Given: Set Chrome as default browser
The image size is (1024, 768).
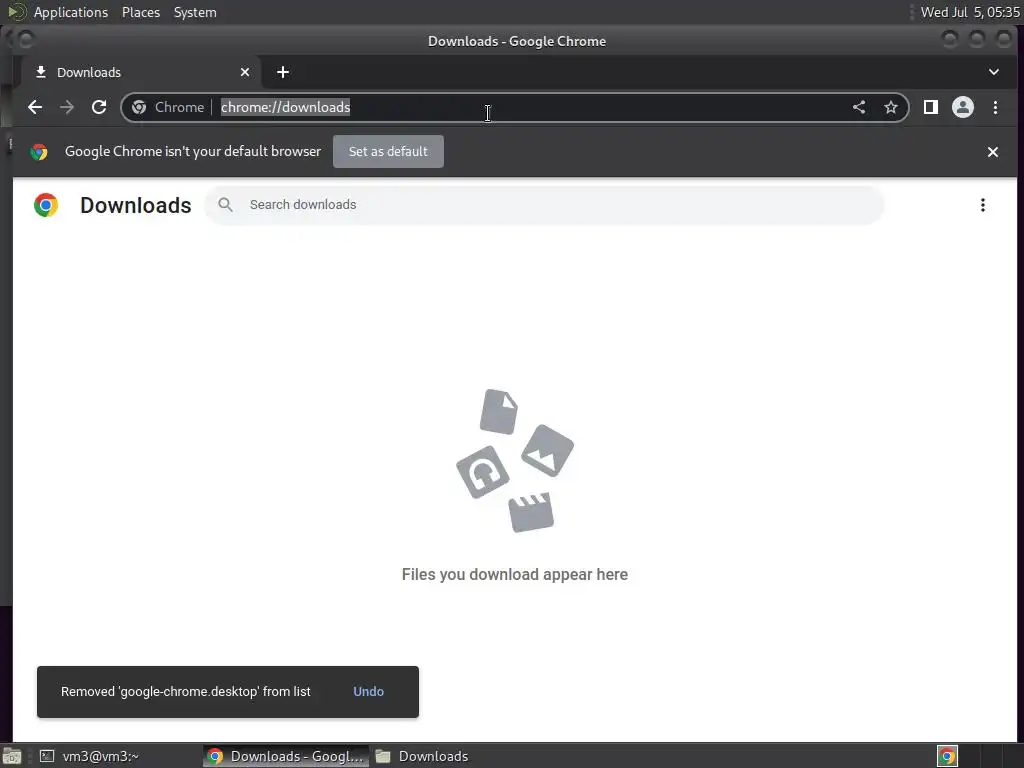Looking at the screenshot, I should 388,152.
